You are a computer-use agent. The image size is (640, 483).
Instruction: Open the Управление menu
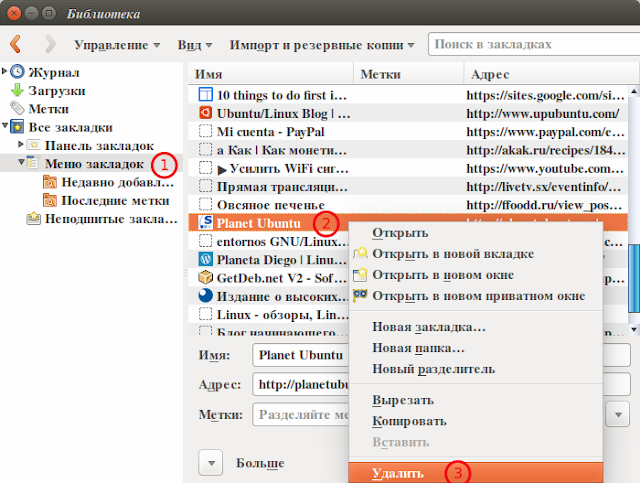[x=117, y=45]
